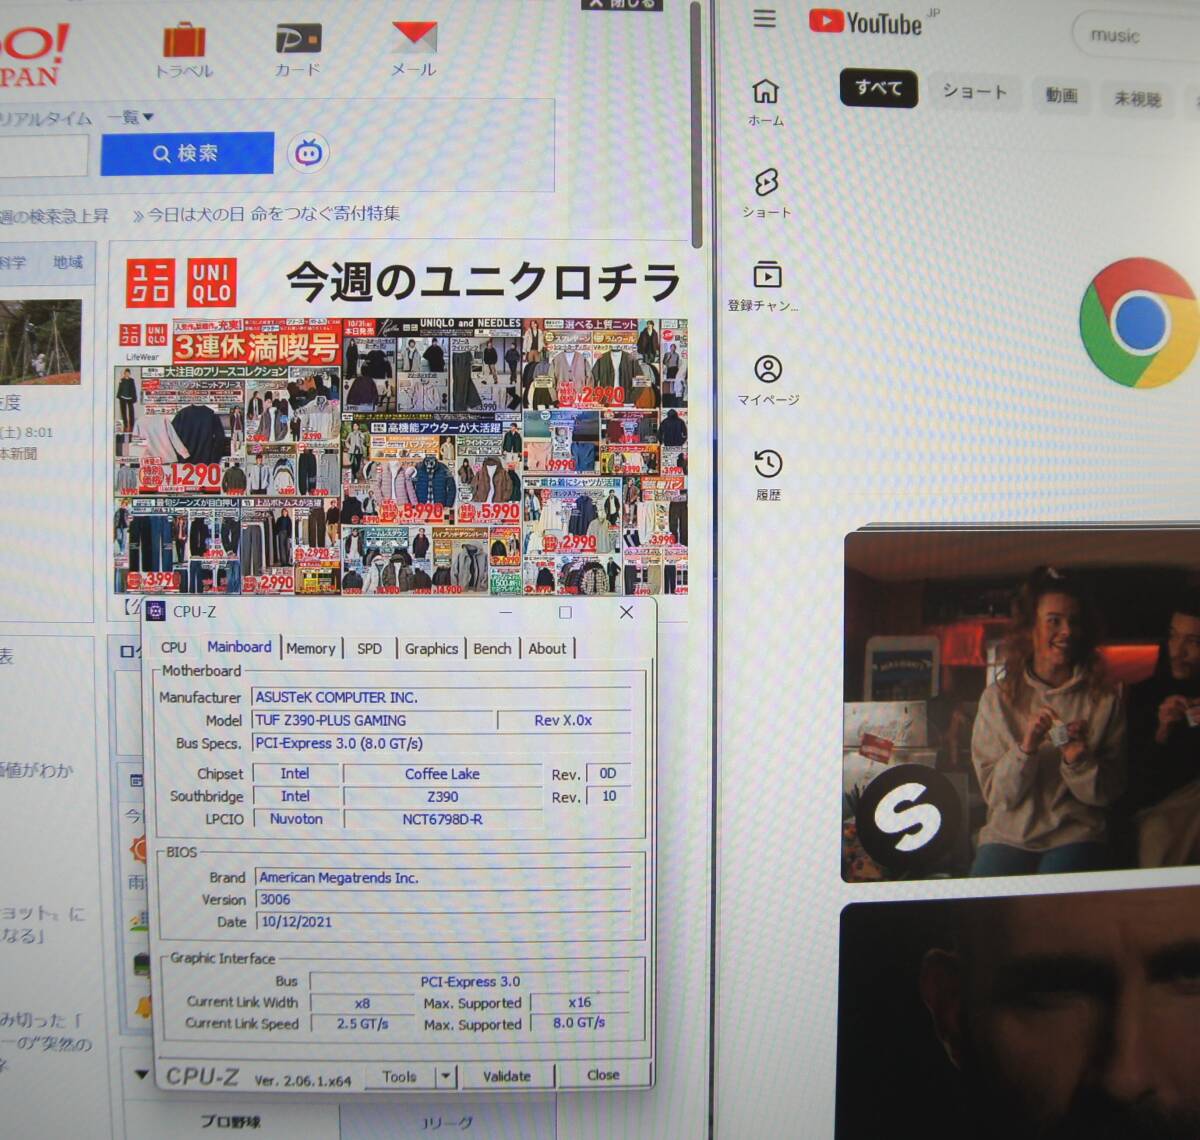Go to YouTube Home in sidebar
Viewport: 1200px width, 1140px height.
point(766,100)
